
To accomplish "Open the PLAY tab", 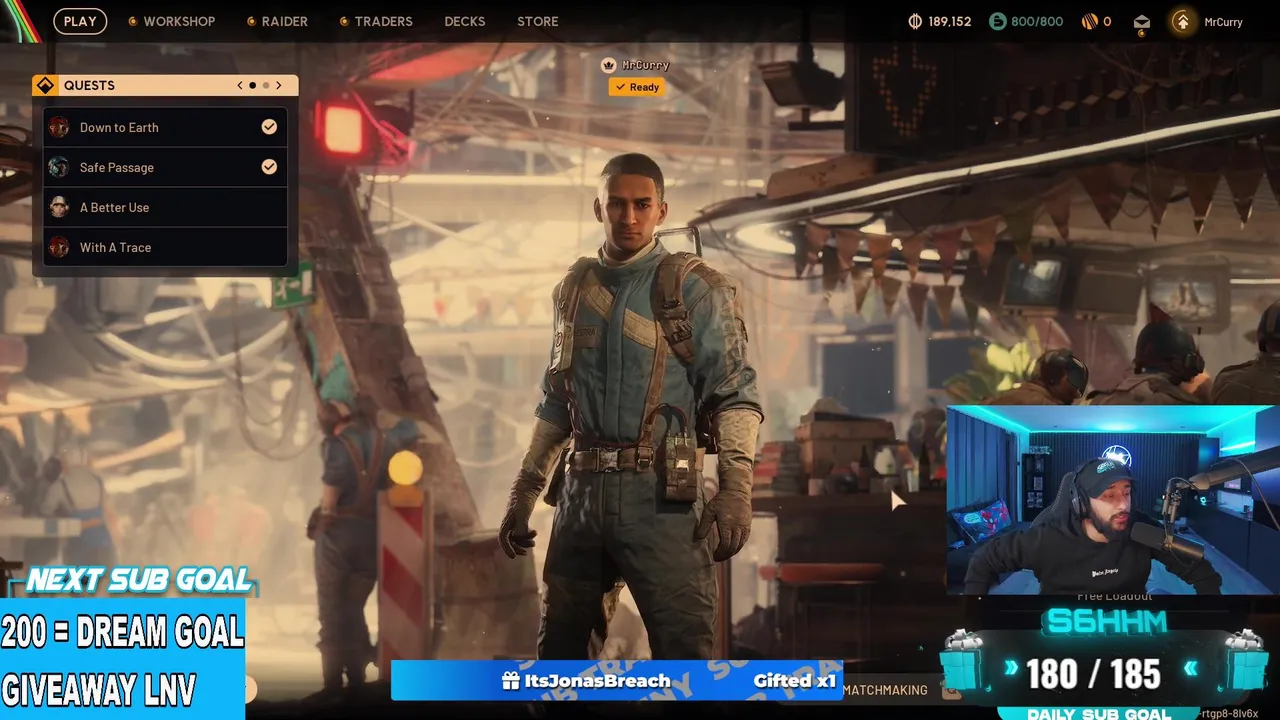I will (80, 21).
